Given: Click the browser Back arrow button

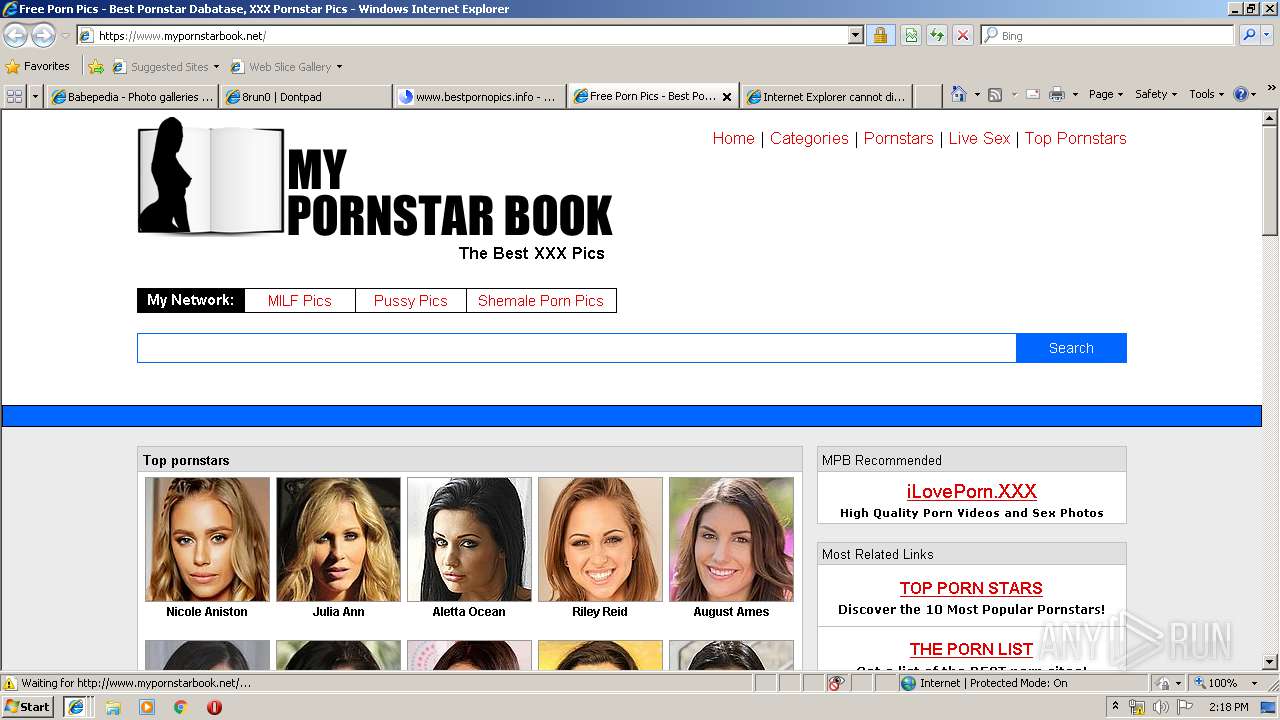Looking at the screenshot, I should 15,36.
